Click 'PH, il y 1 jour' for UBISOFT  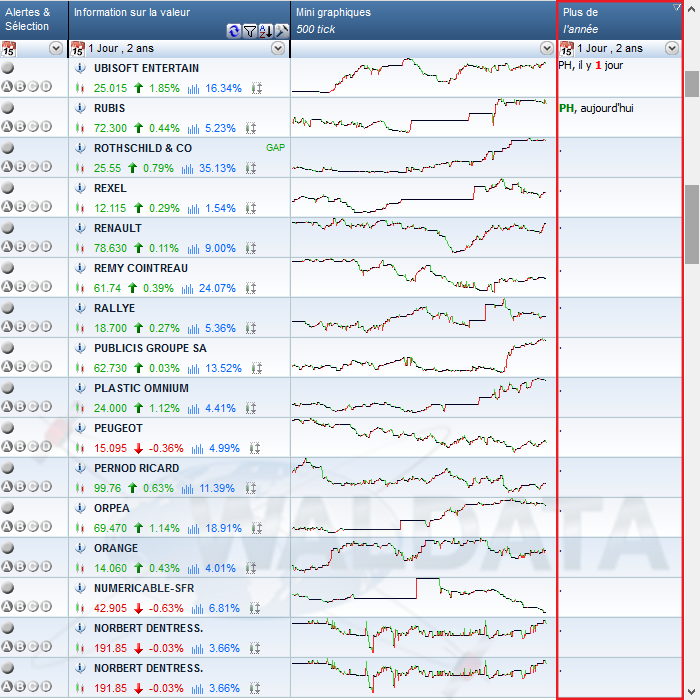pyautogui.click(x=591, y=66)
